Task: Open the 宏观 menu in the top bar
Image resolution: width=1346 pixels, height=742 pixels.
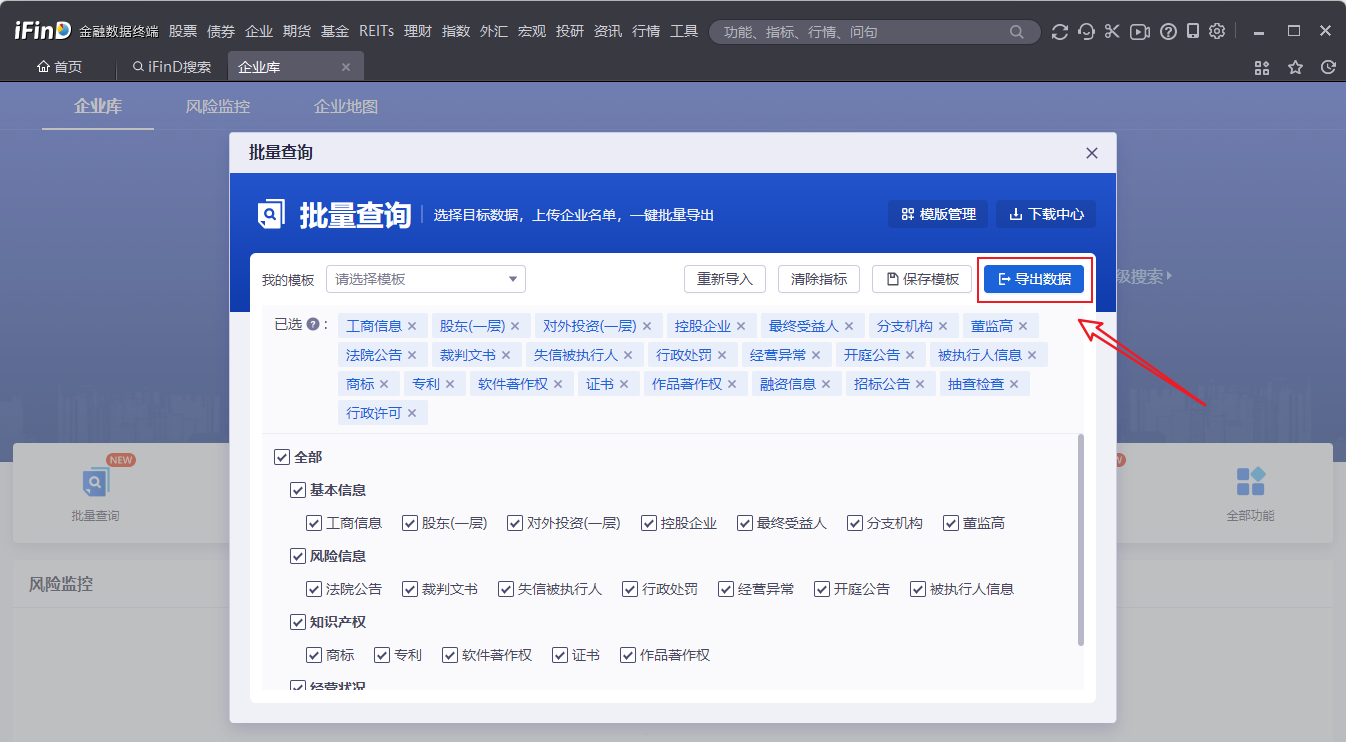Action: (x=532, y=32)
